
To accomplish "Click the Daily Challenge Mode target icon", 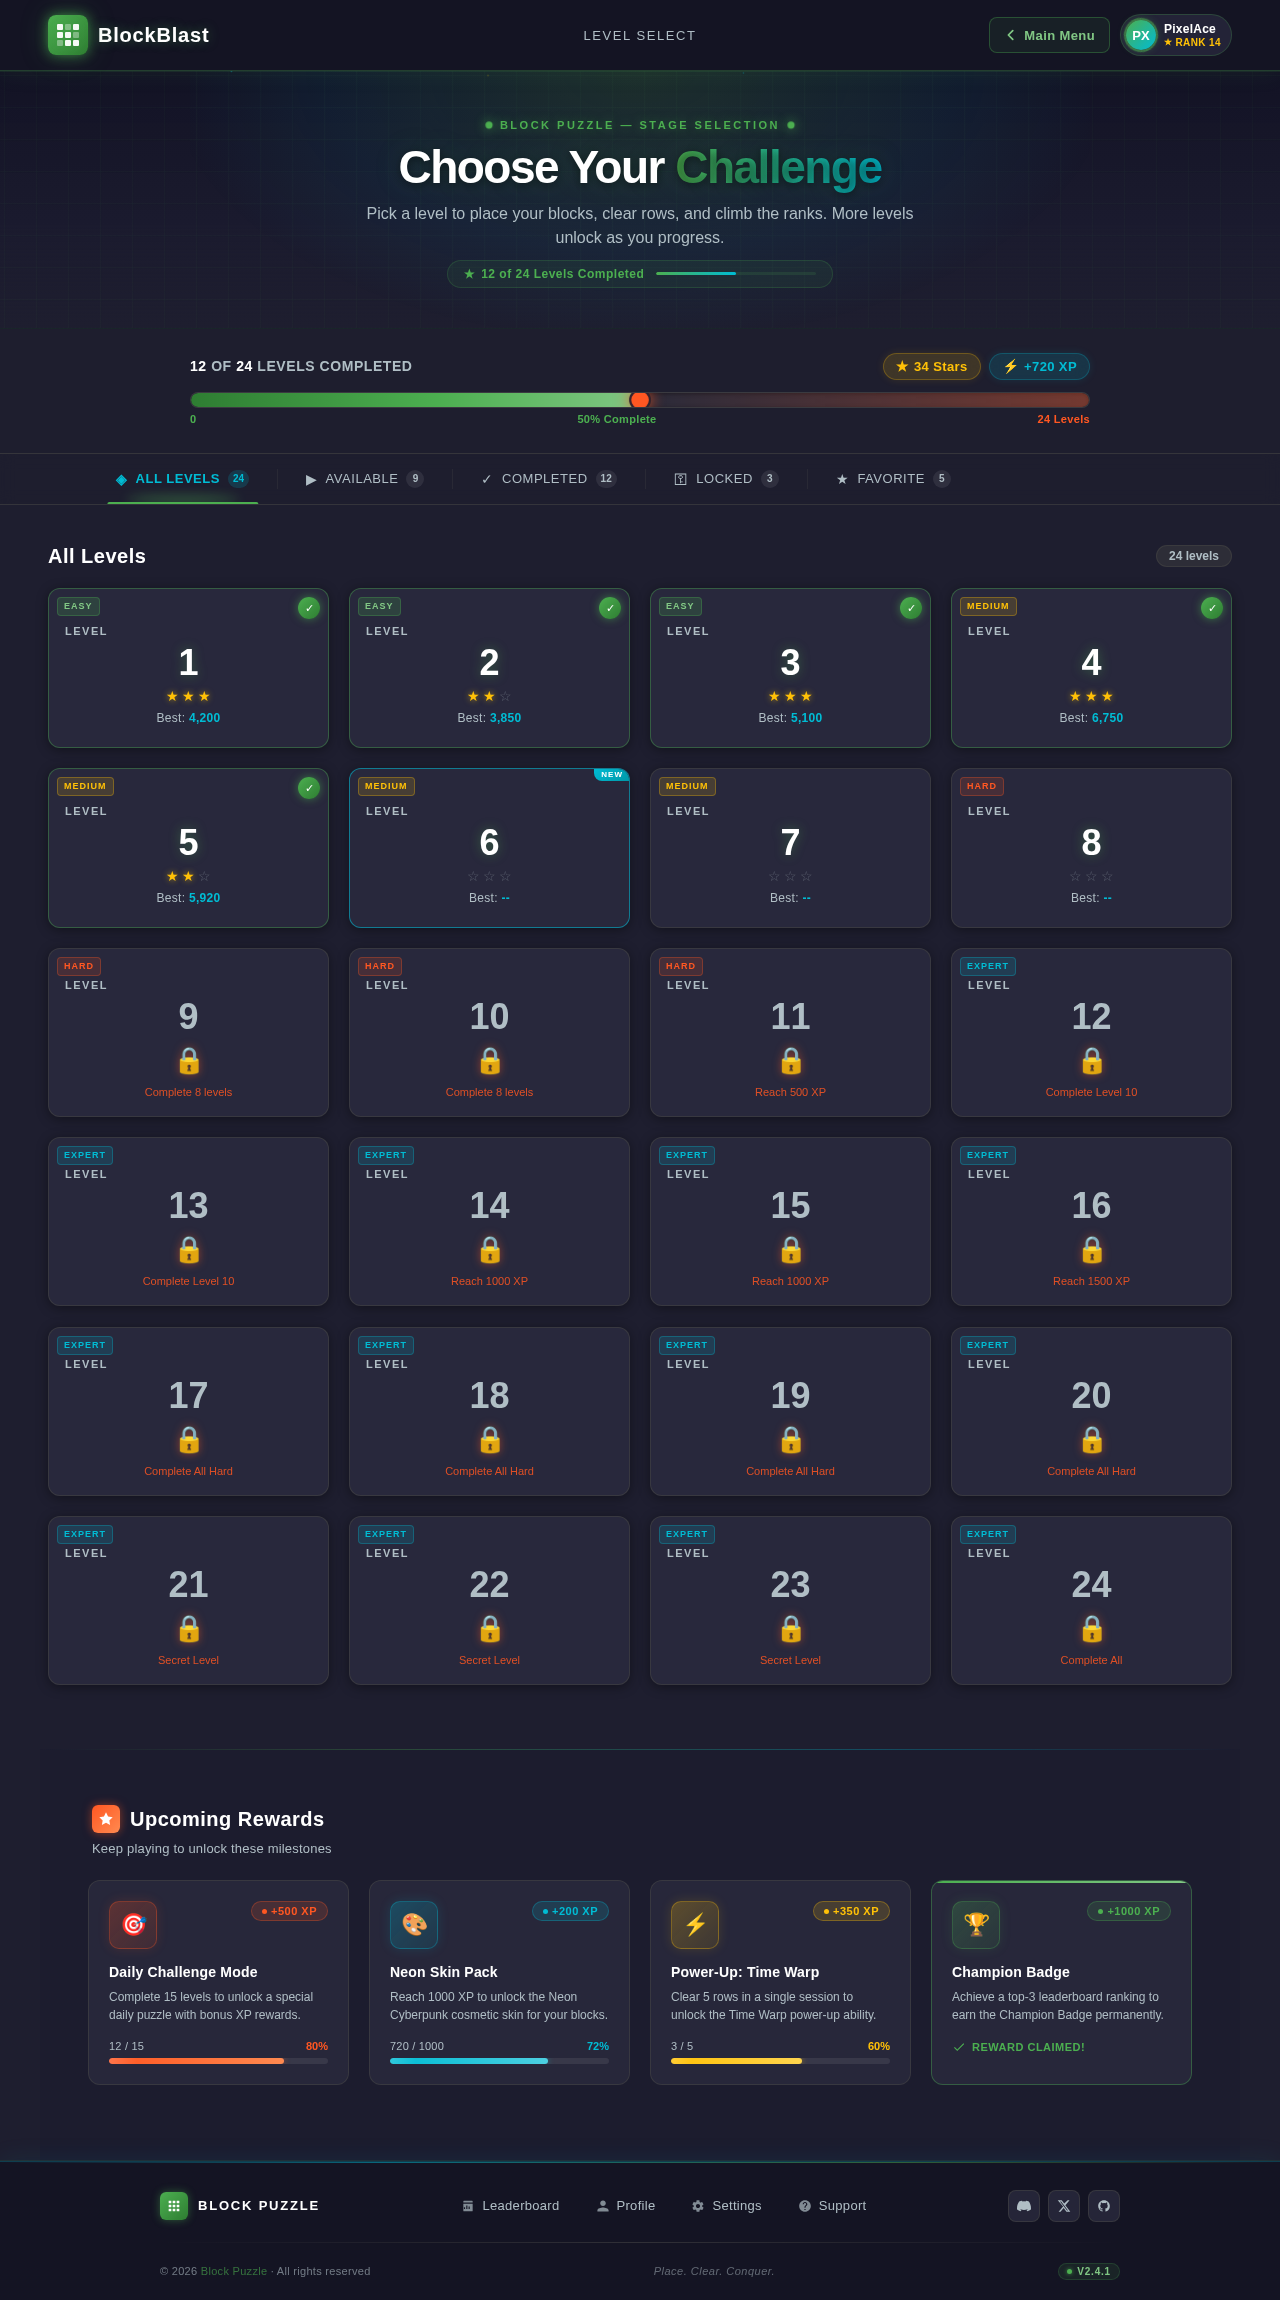I will [133, 1925].
